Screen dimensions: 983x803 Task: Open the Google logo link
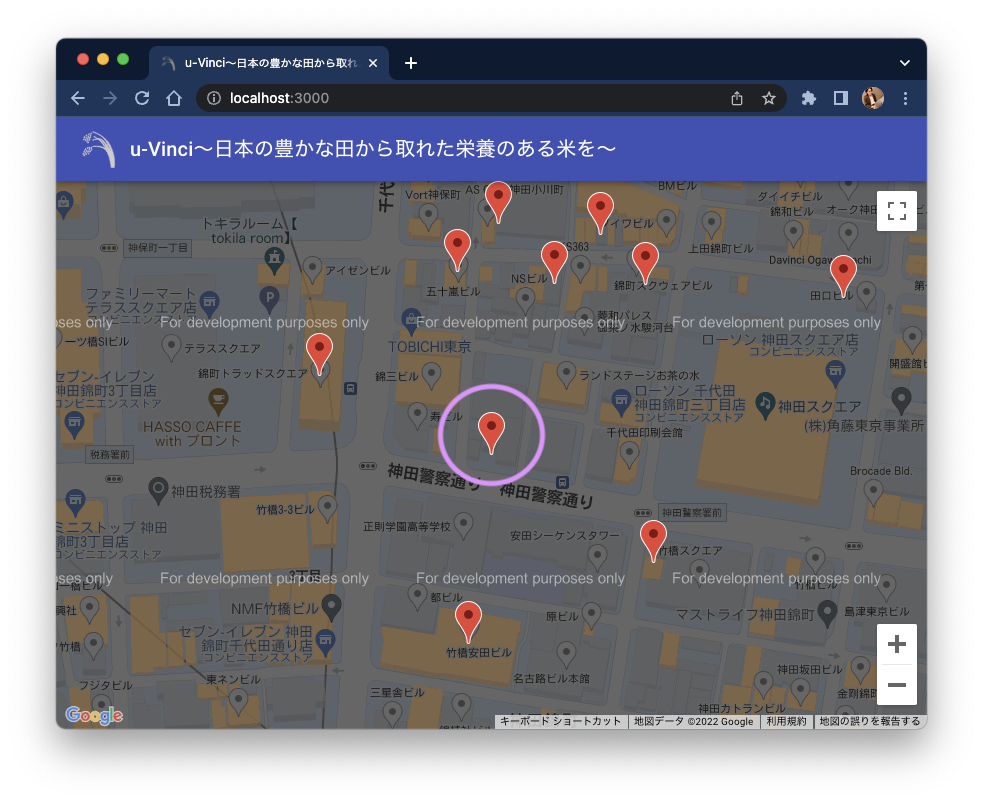pyautogui.click(x=94, y=715)
